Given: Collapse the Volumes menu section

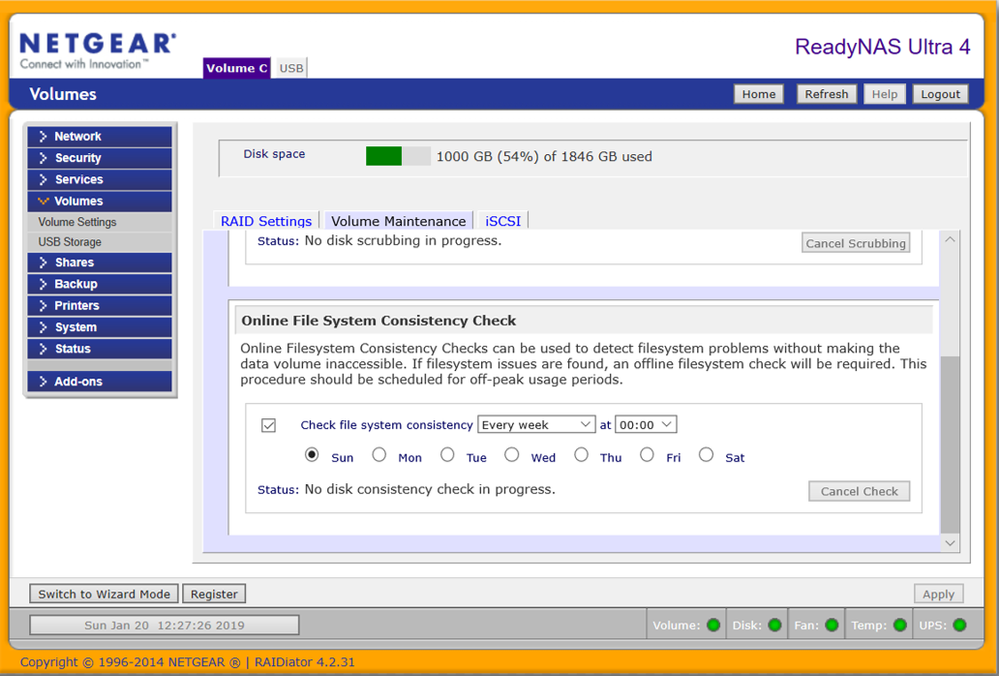Looking at the screenshot, I should 99,201.
